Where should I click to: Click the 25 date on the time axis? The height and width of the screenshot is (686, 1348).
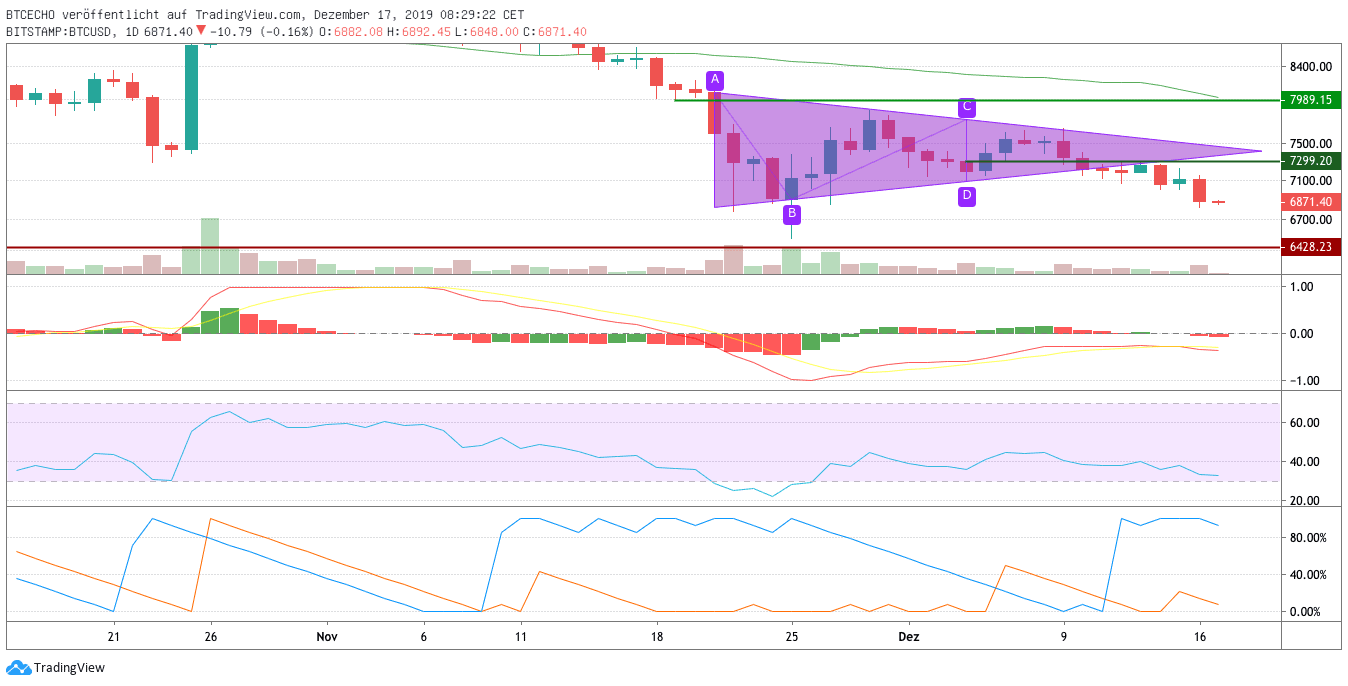[792, 636]
